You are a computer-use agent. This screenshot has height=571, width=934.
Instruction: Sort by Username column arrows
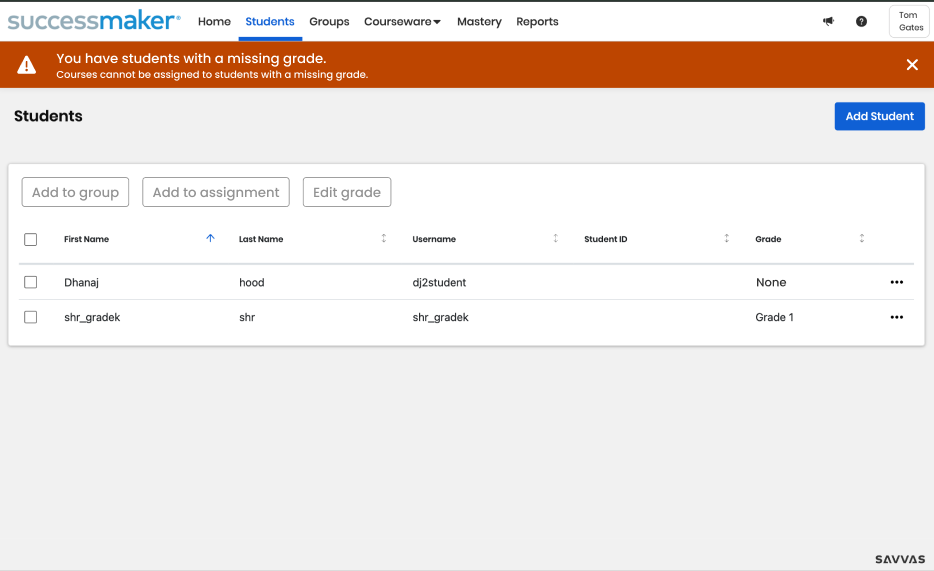[555, 239]
